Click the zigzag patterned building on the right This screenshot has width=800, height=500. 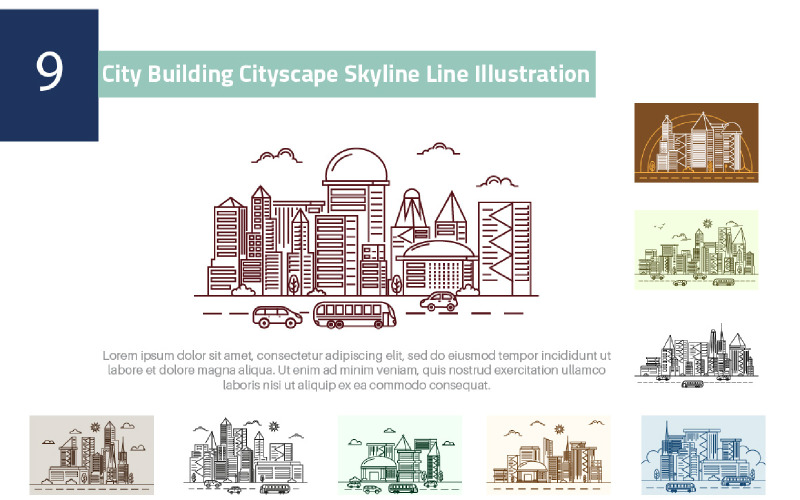coord(505,248)
